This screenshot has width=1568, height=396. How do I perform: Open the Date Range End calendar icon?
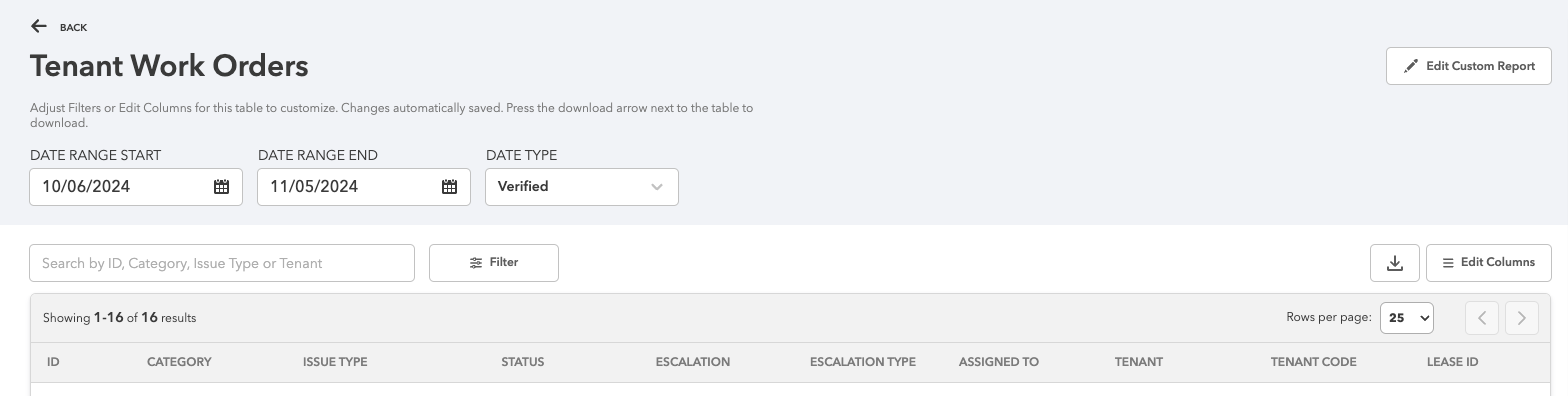point(450,187)
